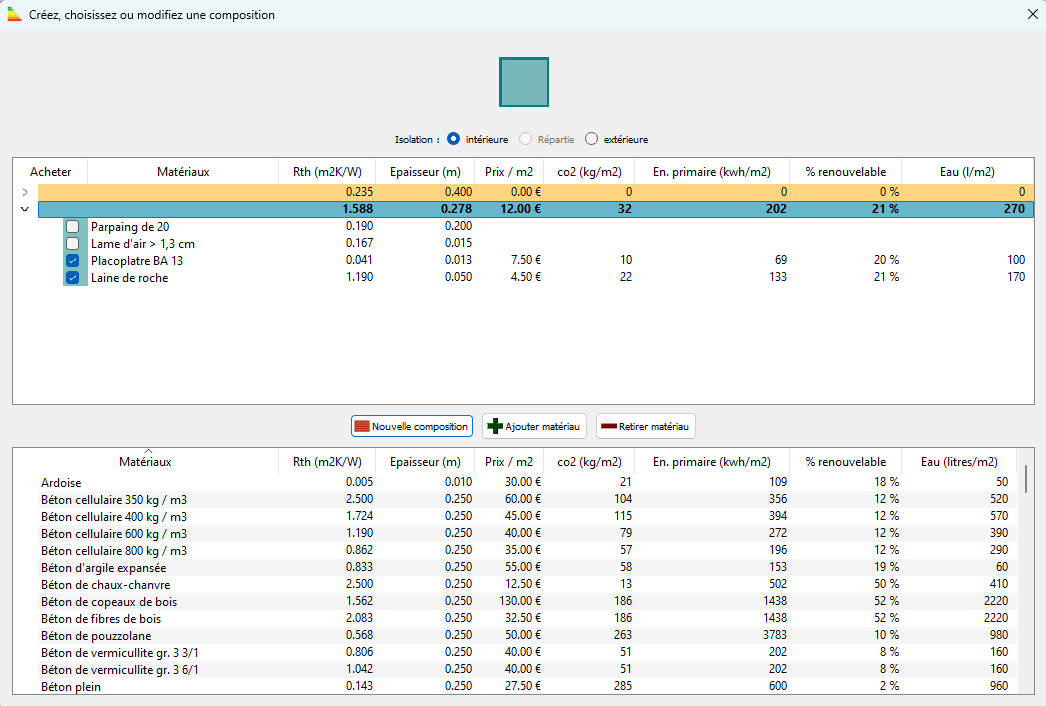
Task: Select the Ardoise material row
Action: point(62,482)
